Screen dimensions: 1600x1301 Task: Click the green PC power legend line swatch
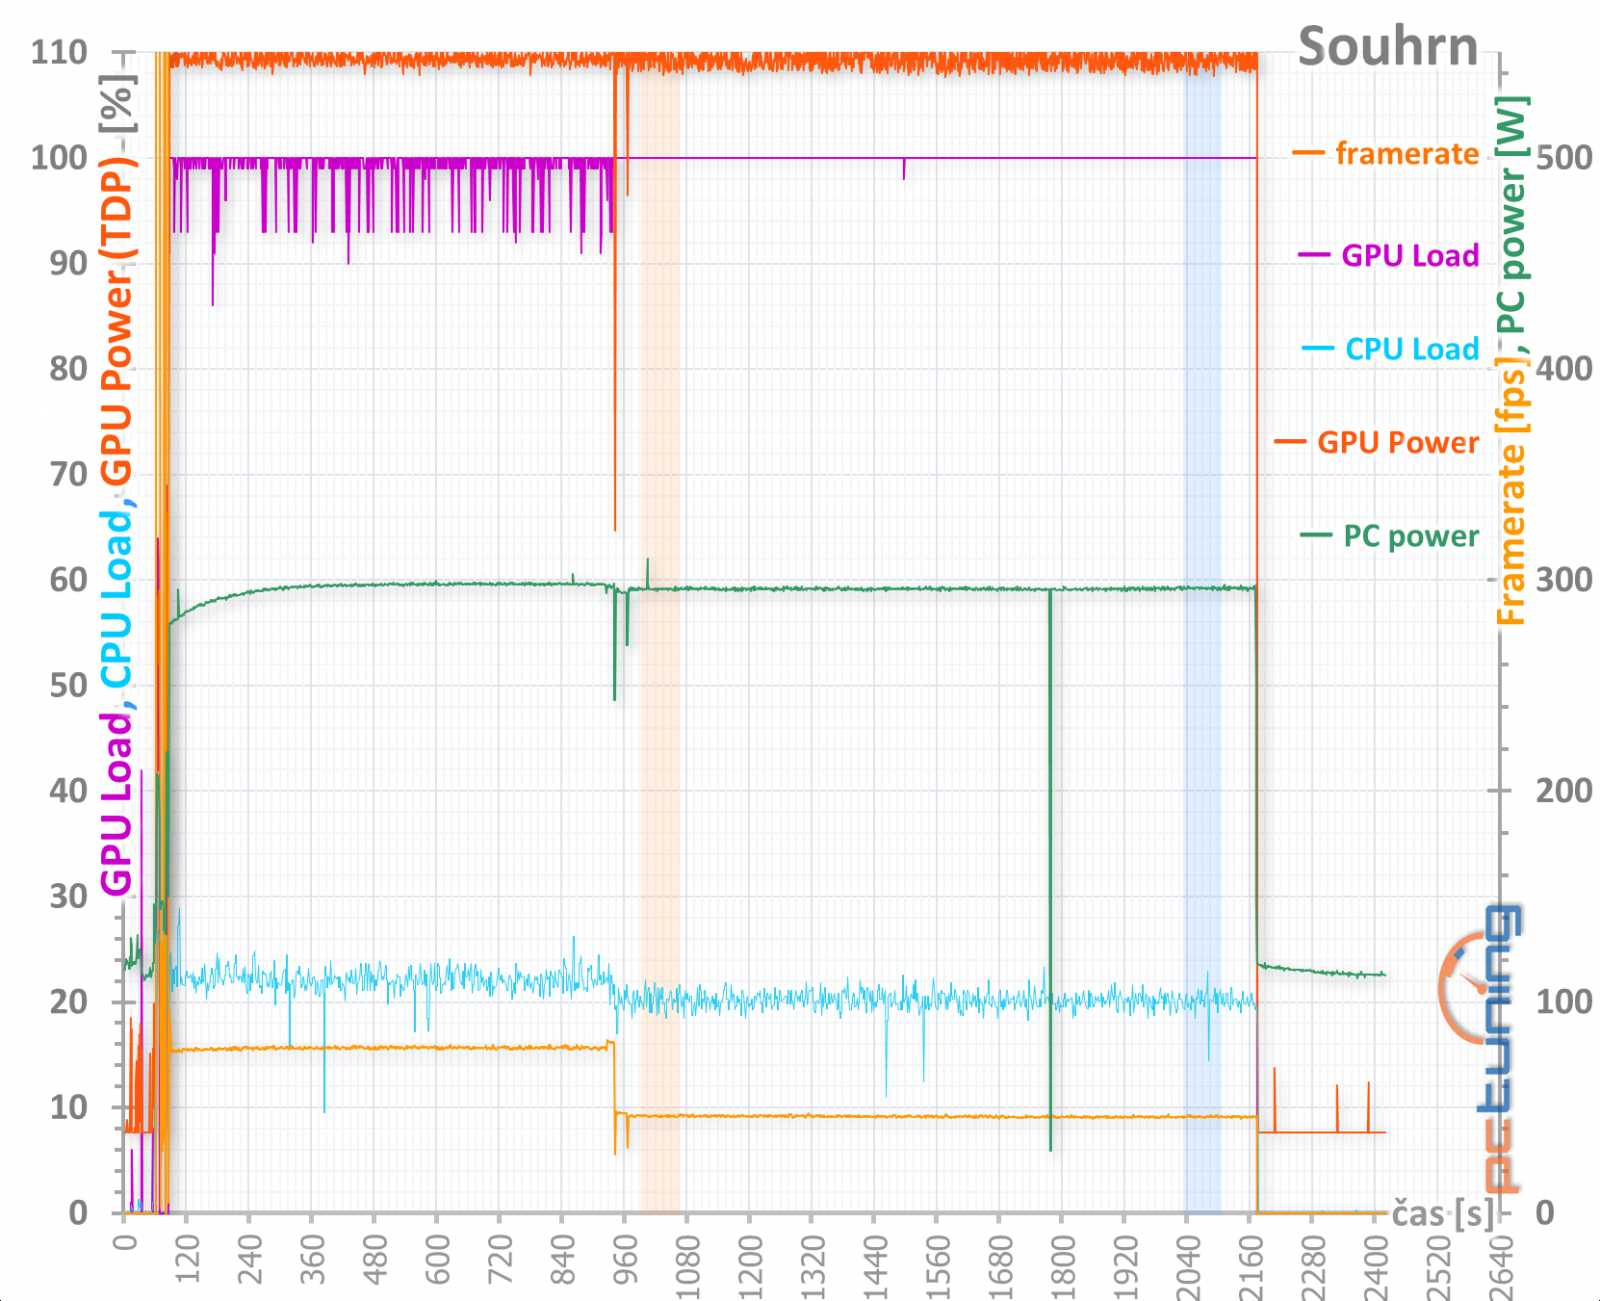click(1316, 536)
